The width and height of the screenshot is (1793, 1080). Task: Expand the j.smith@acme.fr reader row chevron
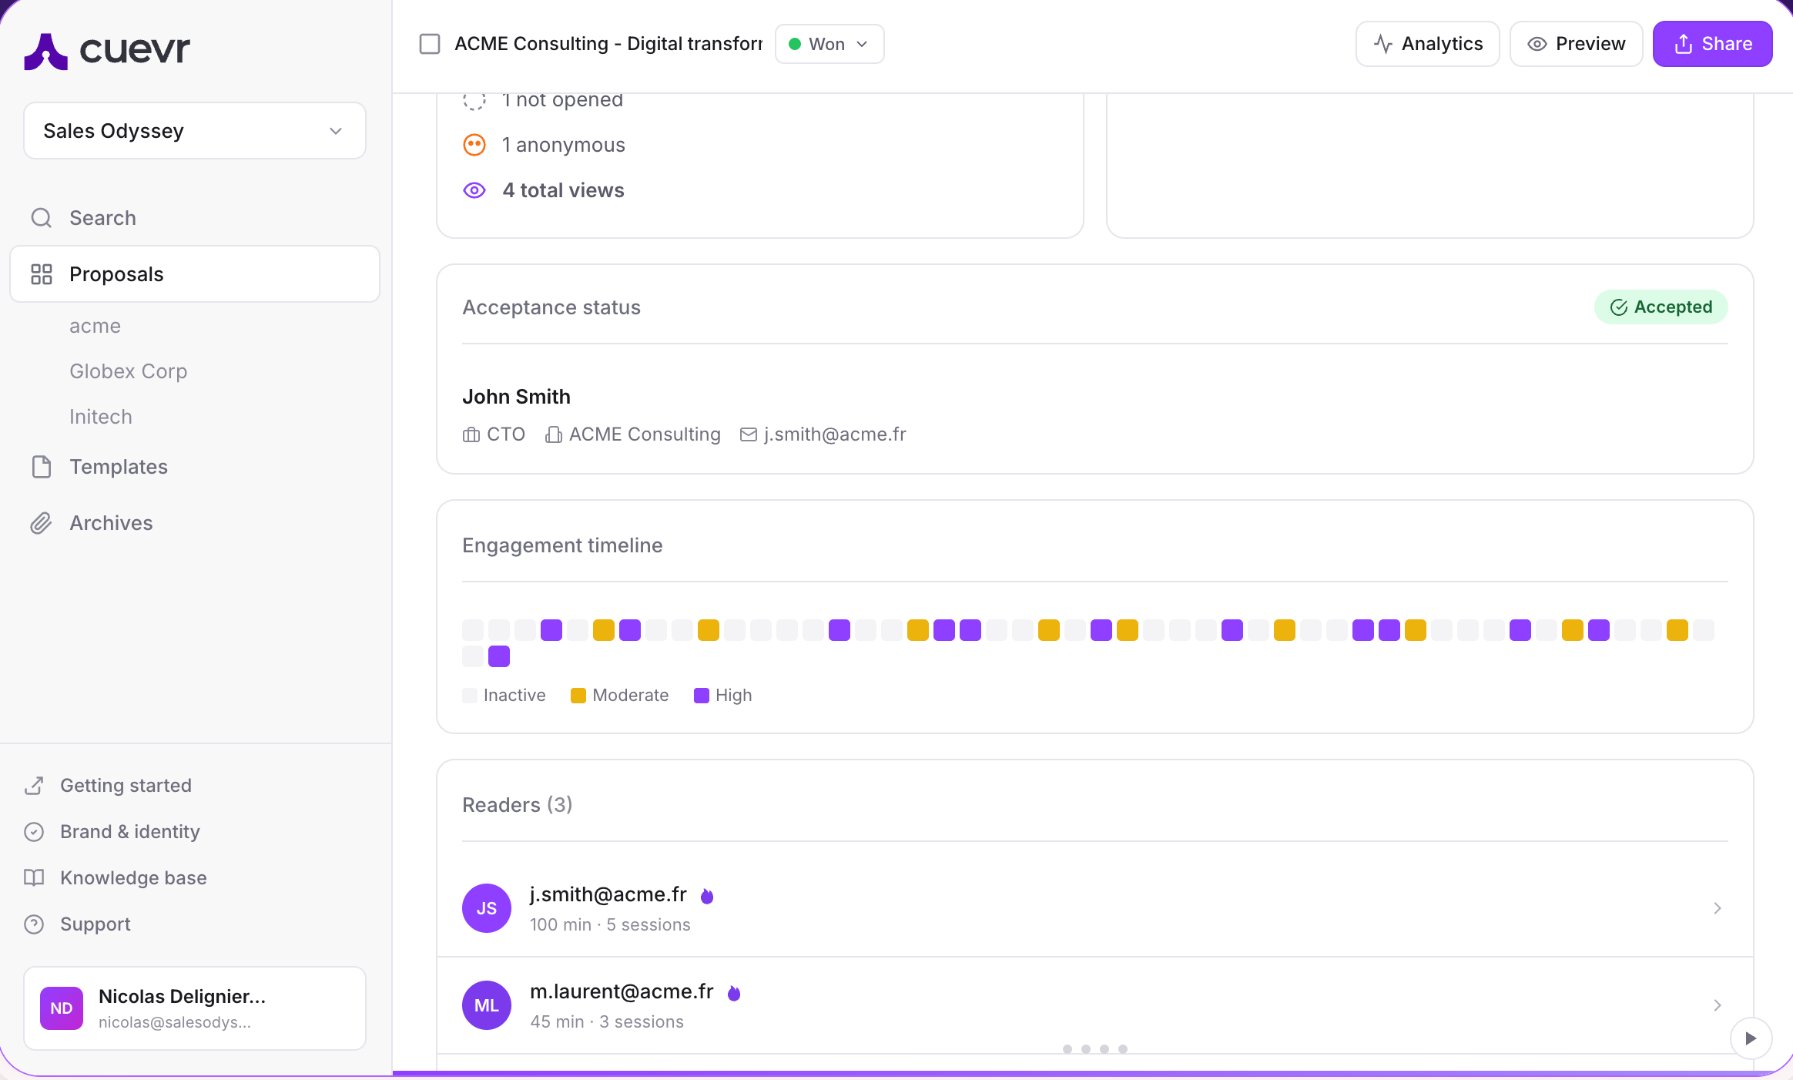(1717, 908)
